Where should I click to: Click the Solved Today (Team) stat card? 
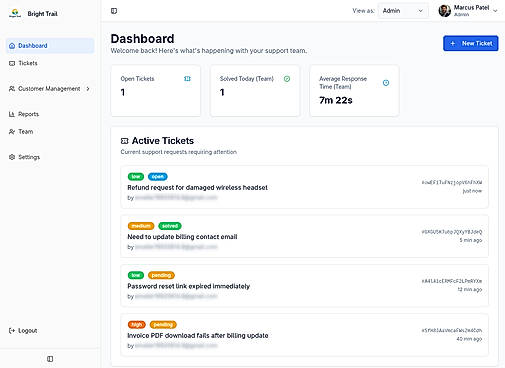[x=255, y=91]
